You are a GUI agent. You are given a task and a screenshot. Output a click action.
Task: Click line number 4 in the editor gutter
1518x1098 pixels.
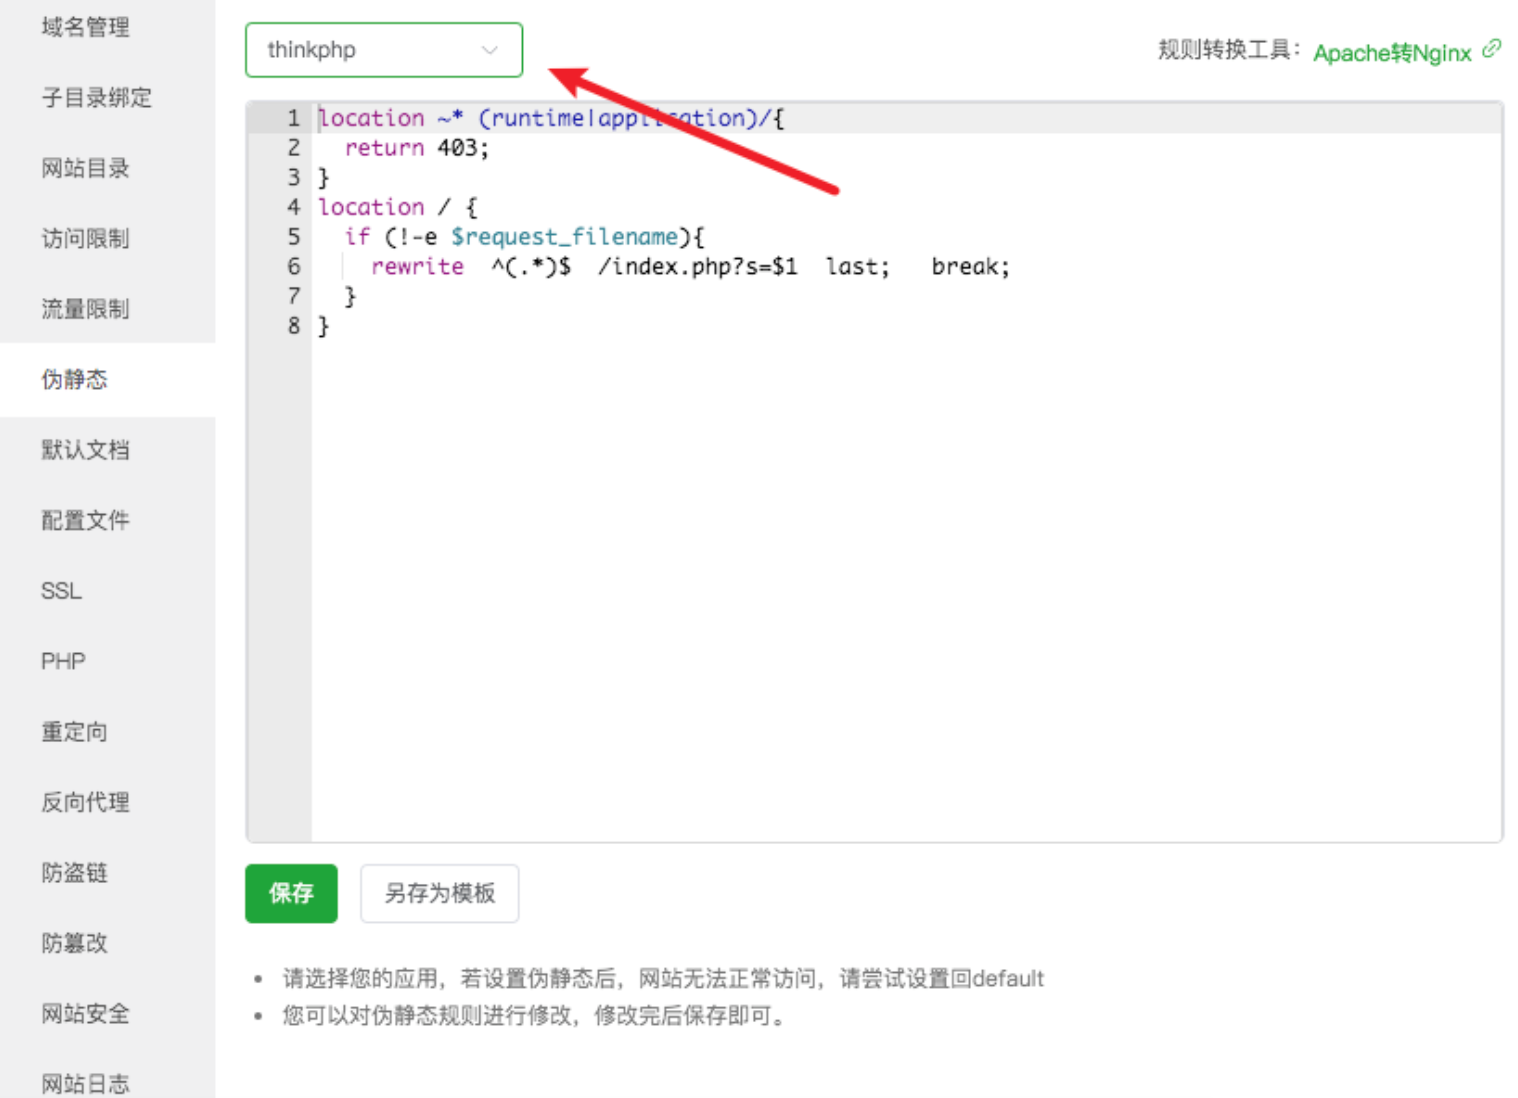tap(293, 207)
